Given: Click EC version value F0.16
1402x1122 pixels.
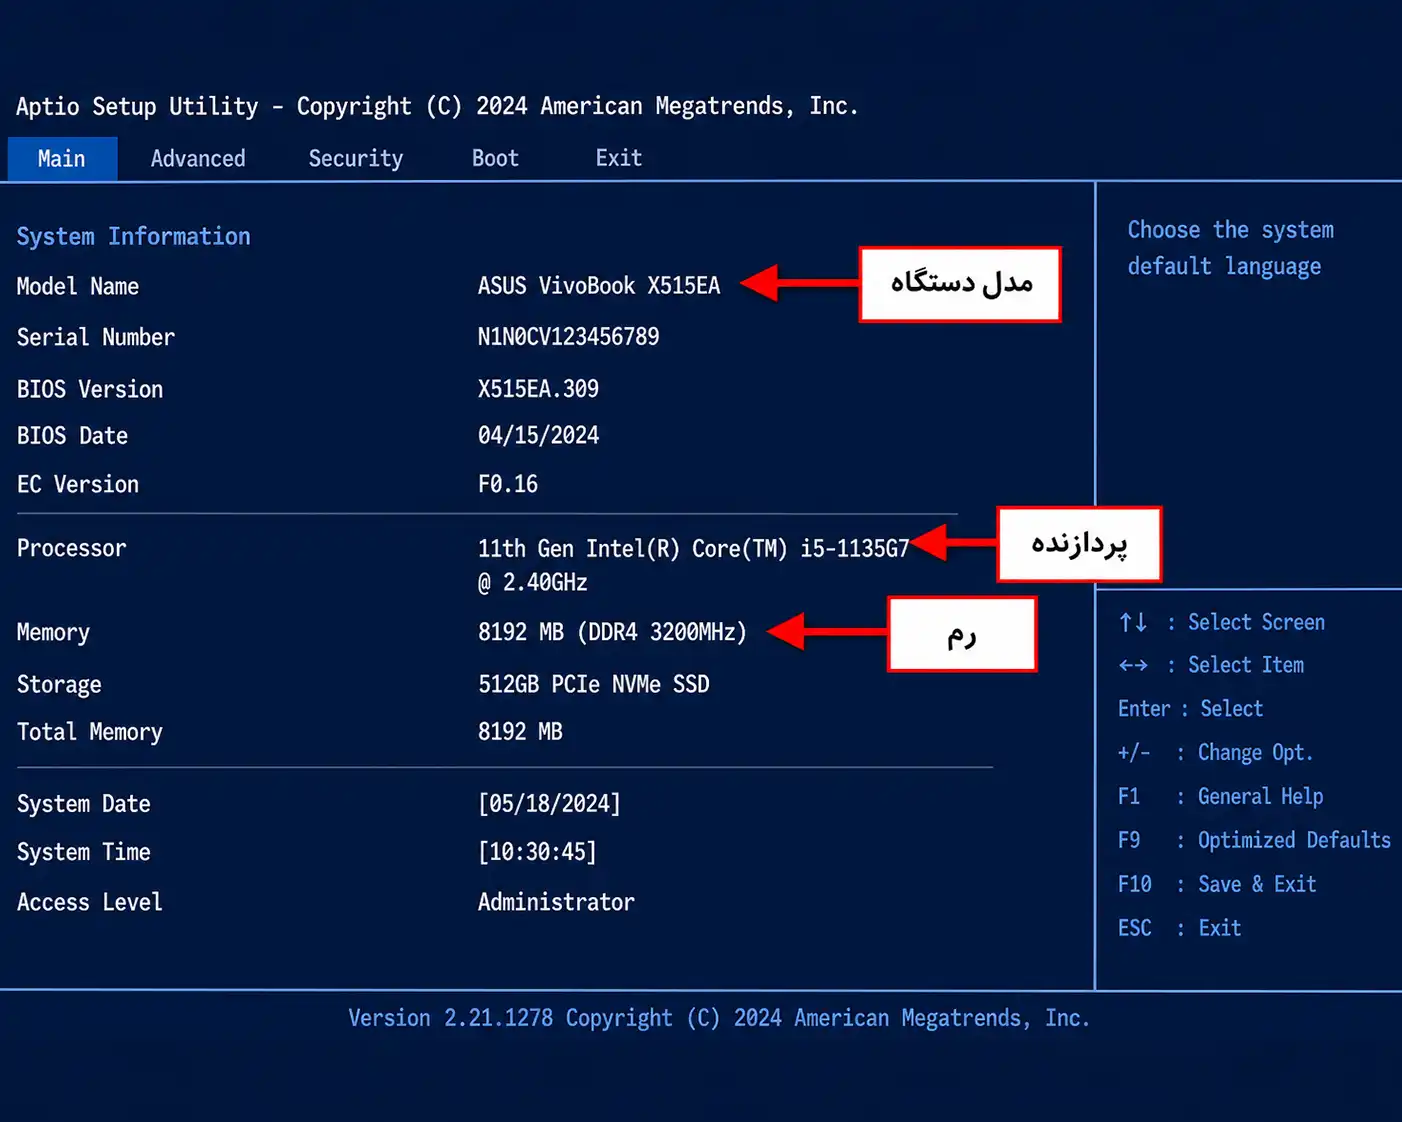Looking at the screenshot, I should coord(508,484).
